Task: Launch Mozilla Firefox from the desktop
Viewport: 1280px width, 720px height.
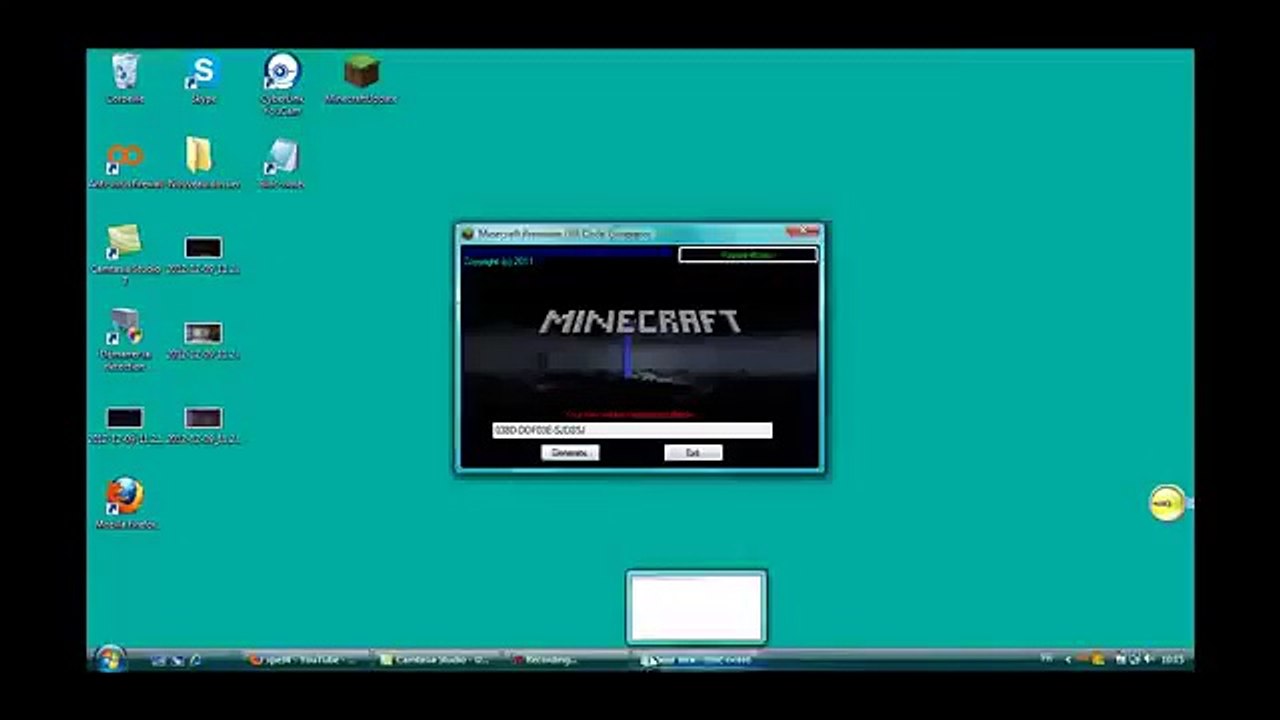Action: tap(125, 503)
